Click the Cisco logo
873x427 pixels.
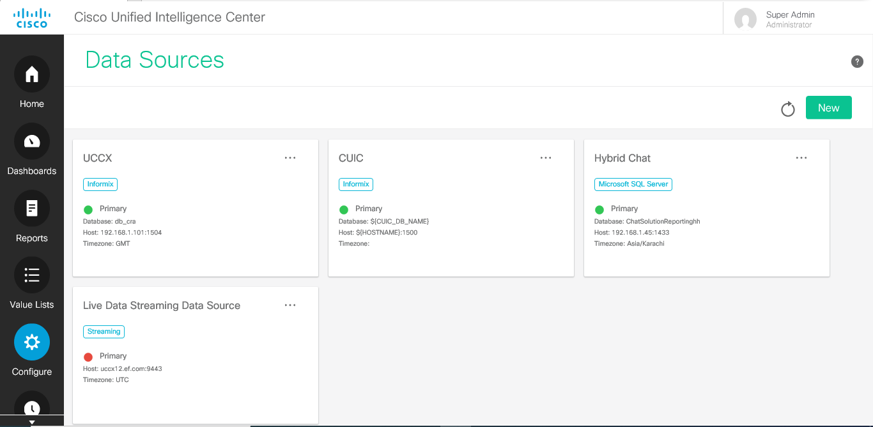pyautogui.click(x=31, y=18)
